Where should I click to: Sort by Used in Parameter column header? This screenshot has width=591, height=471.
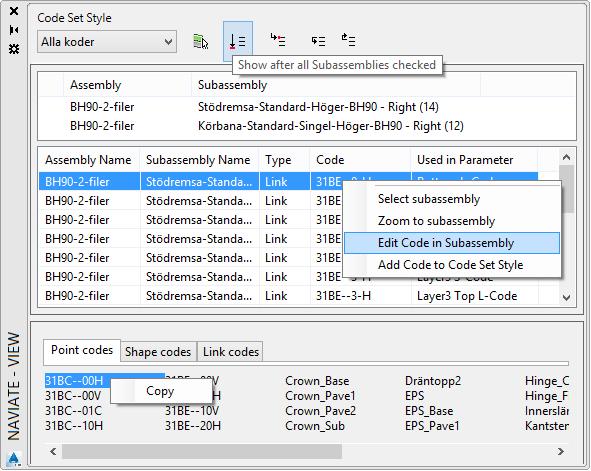pos(474,160)
